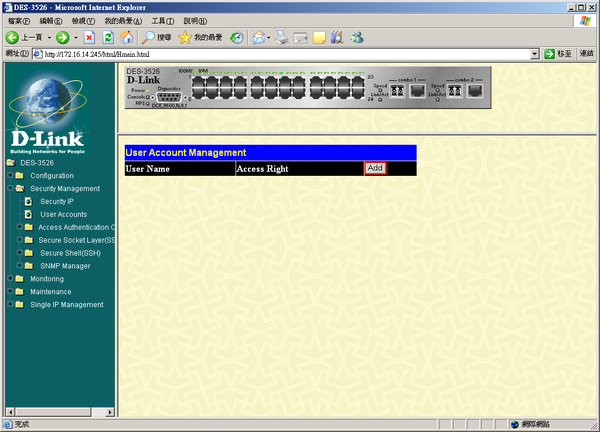Click the "Access Right" column header

tap(262, 169)
